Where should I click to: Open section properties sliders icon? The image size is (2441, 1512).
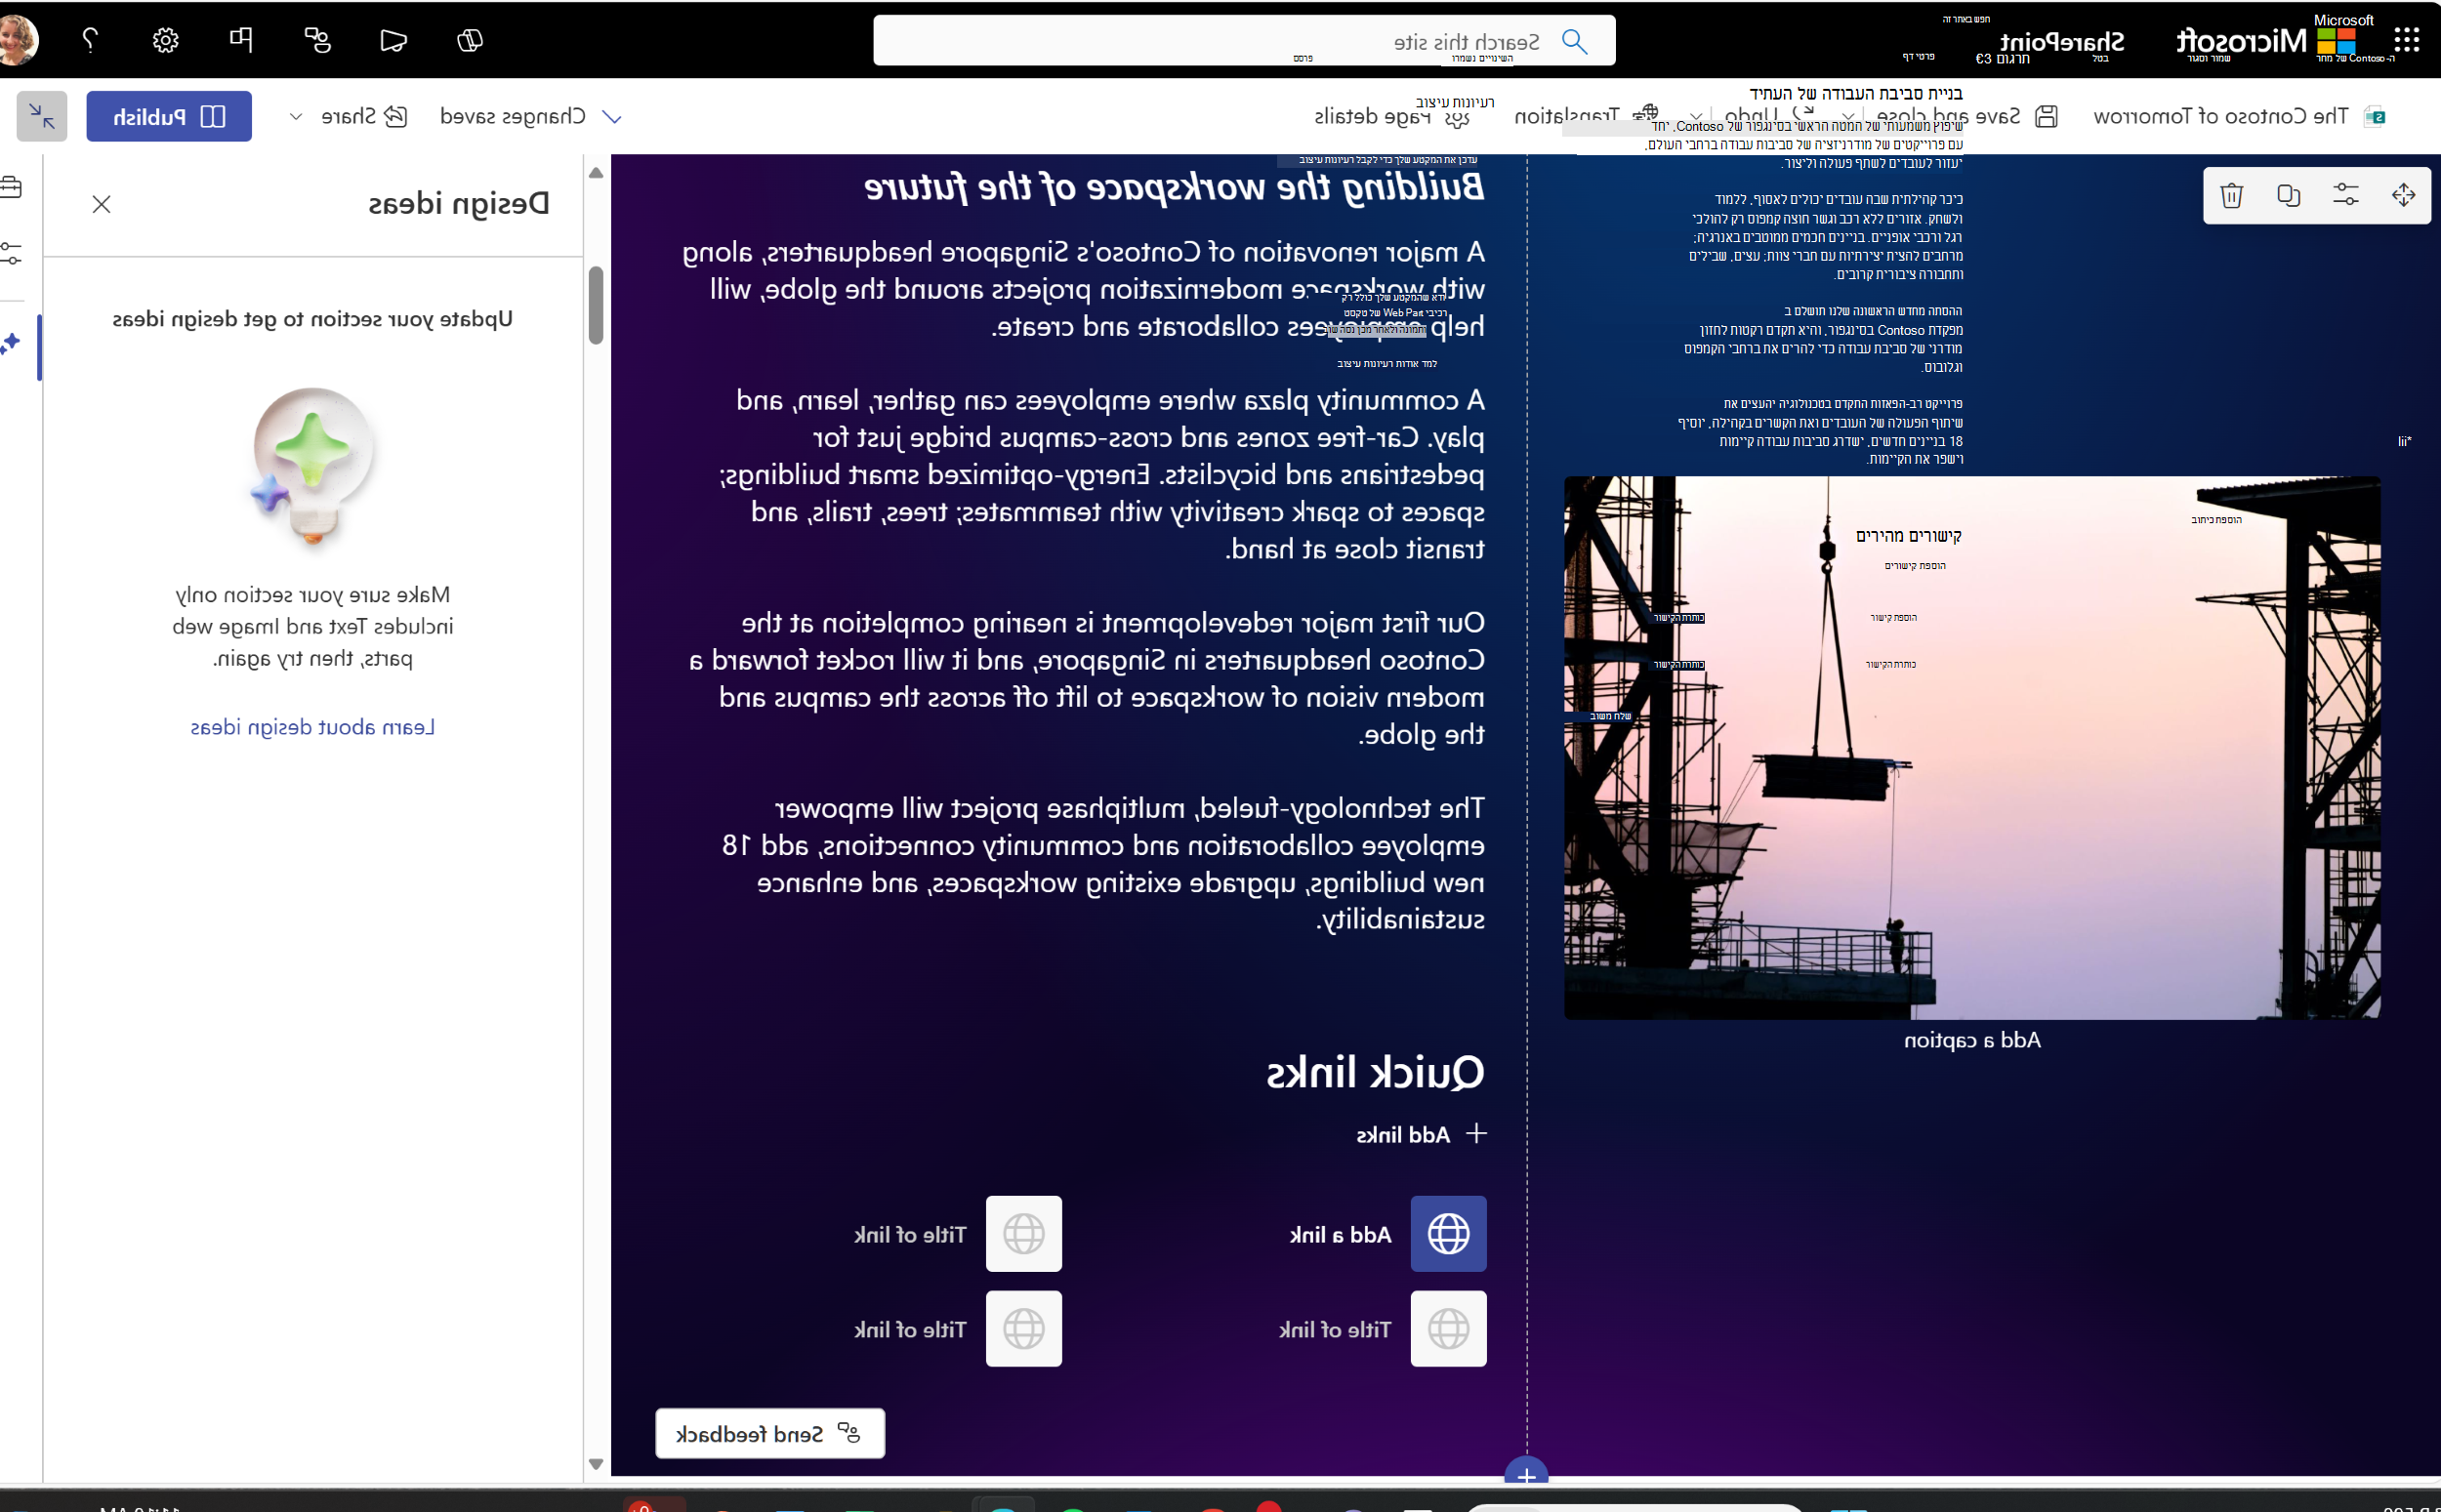pos(2345,194)
